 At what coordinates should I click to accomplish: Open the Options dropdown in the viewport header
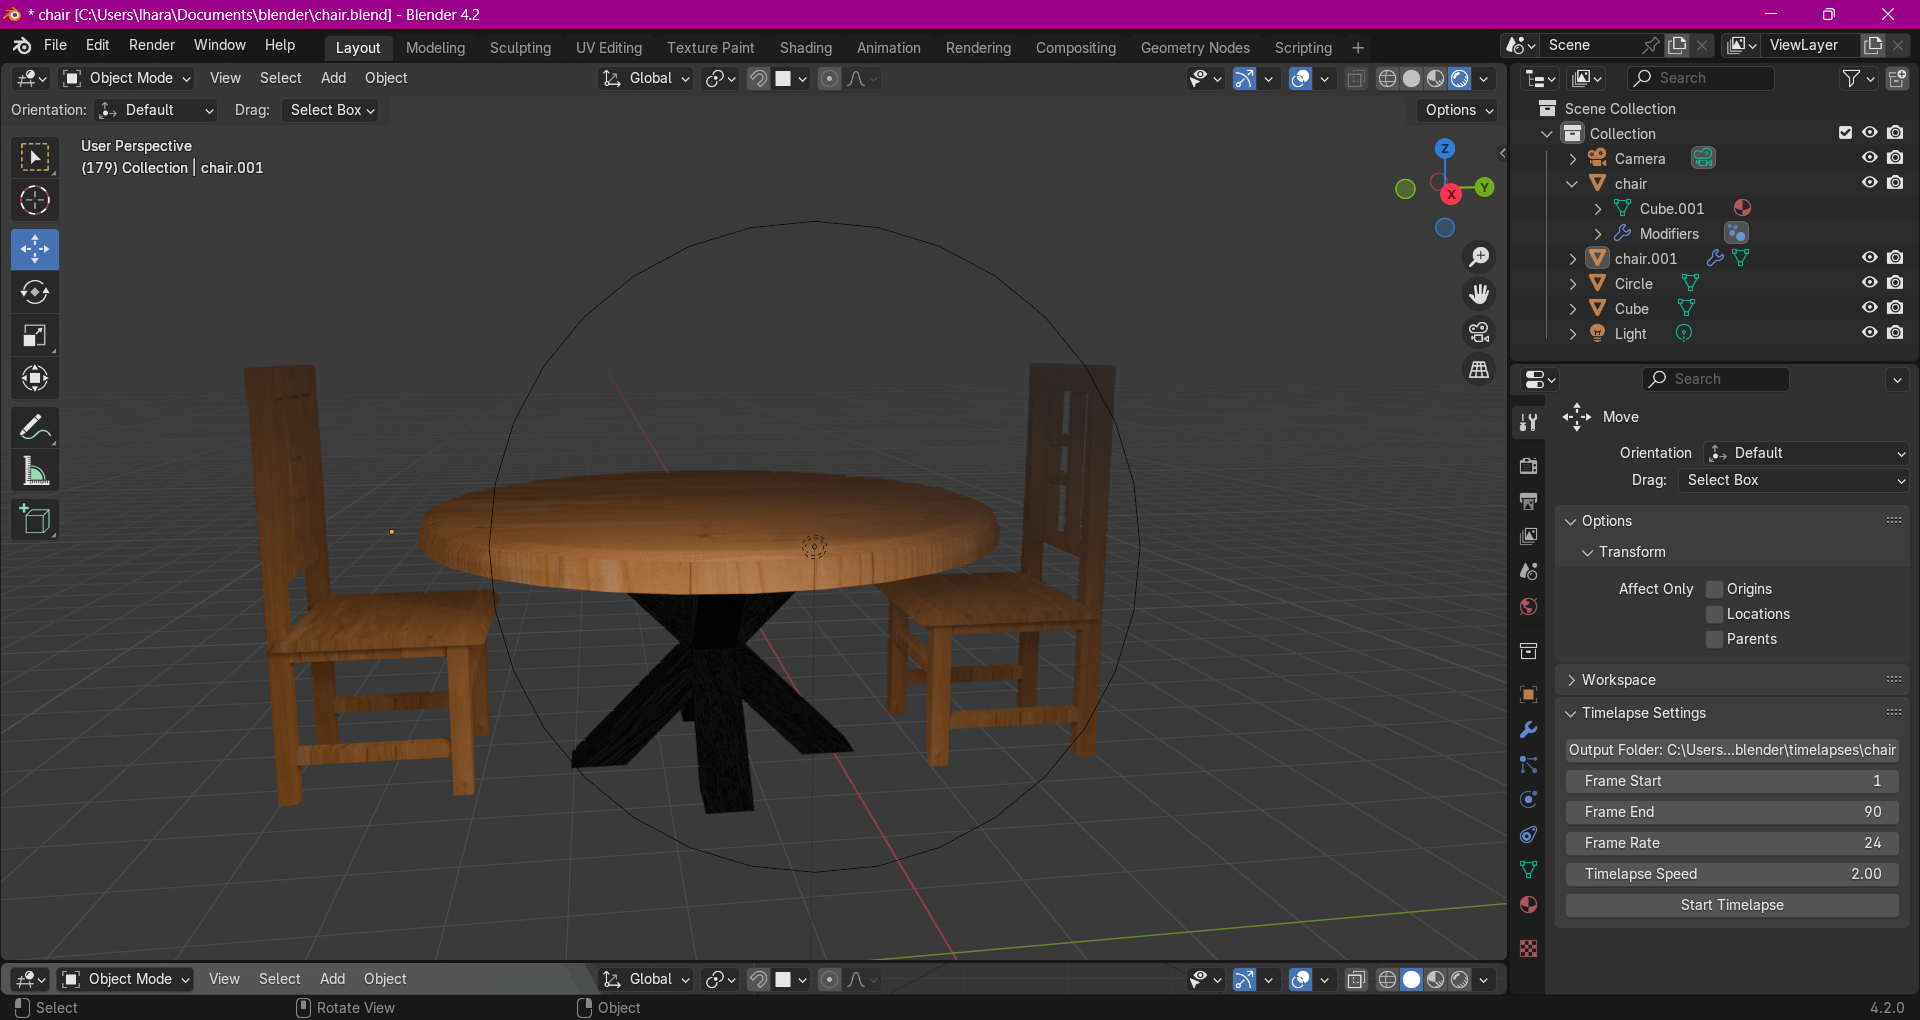click(1458, 110)
